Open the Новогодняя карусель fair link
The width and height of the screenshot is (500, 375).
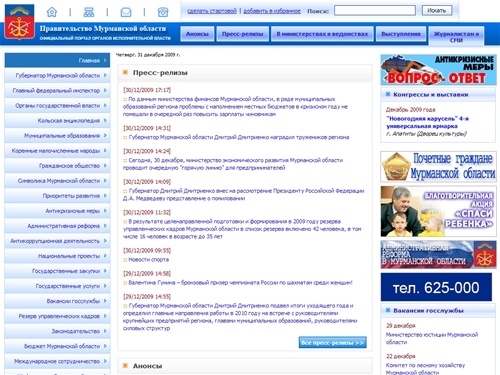(427, 122)
